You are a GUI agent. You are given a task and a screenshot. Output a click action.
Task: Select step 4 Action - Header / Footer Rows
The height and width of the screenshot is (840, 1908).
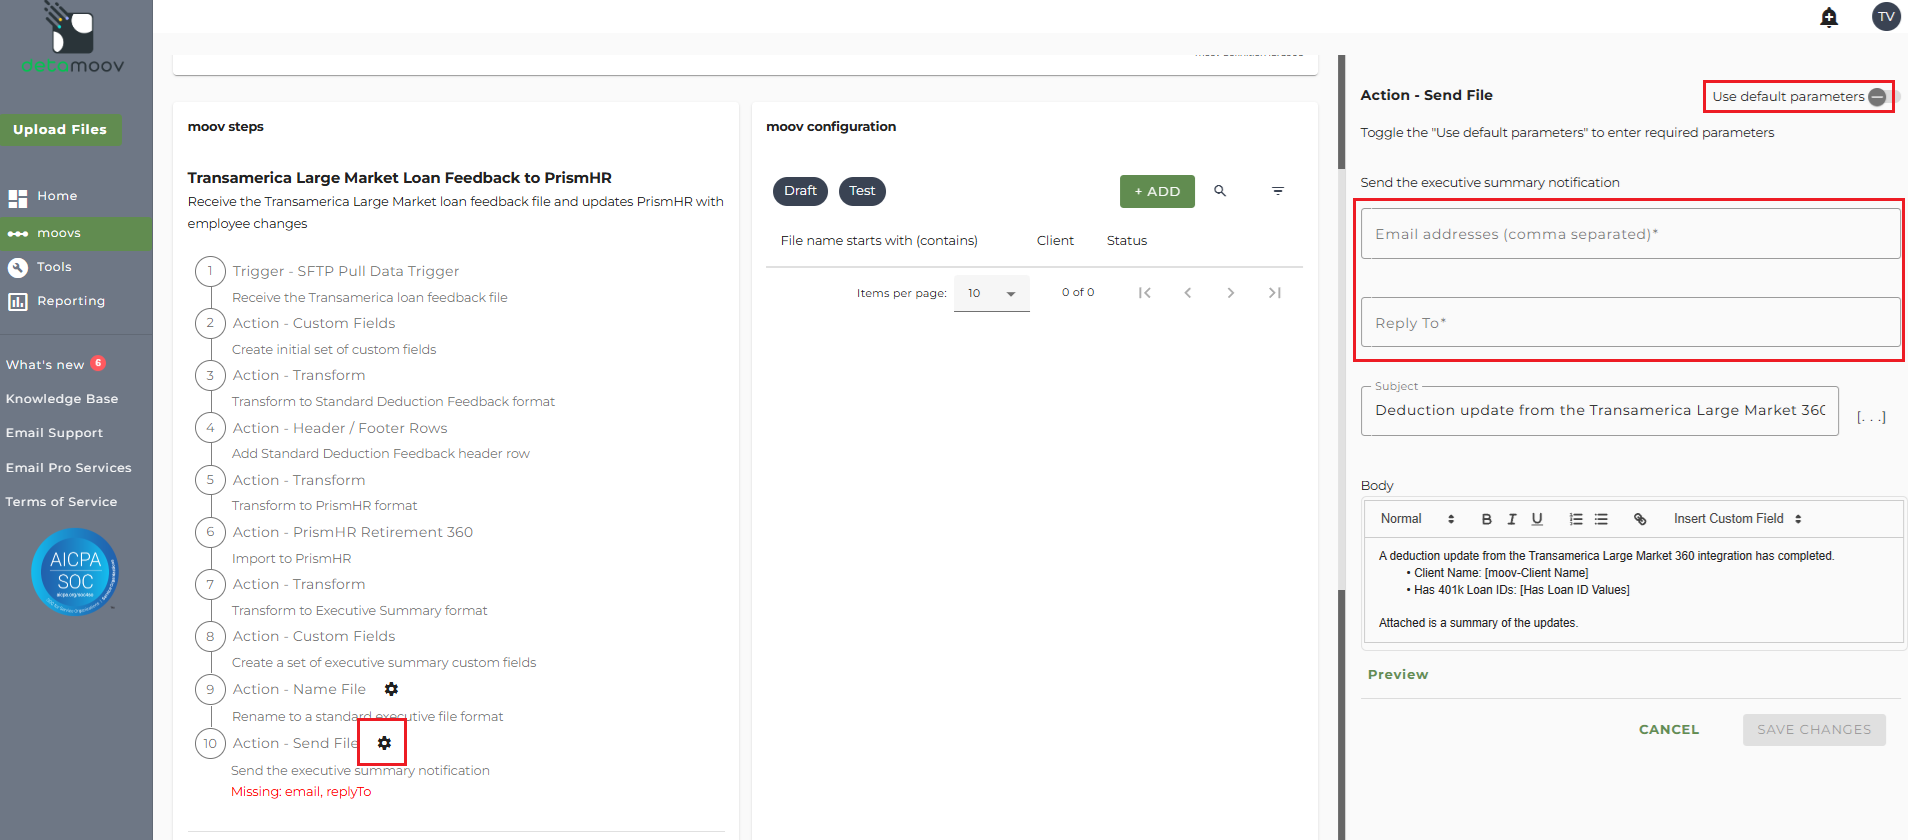click(340, 428)
